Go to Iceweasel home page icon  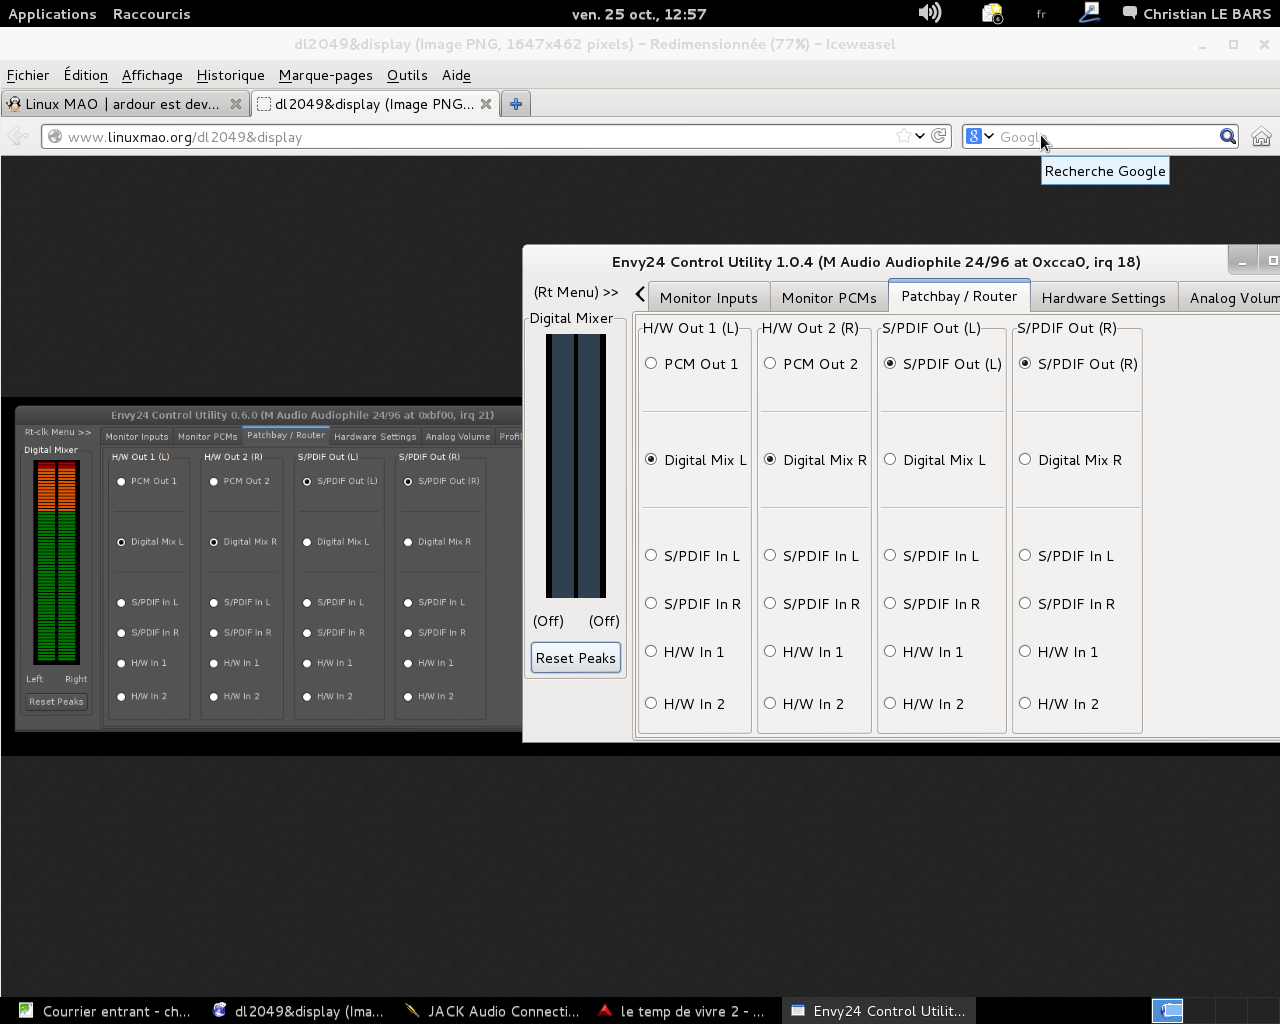(1261, 137)
